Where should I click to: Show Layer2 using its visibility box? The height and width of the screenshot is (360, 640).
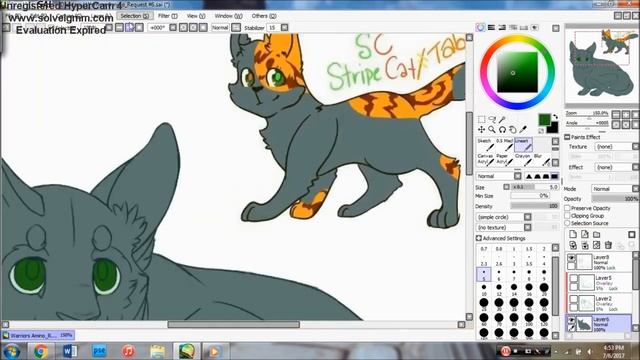click(573, 299)
